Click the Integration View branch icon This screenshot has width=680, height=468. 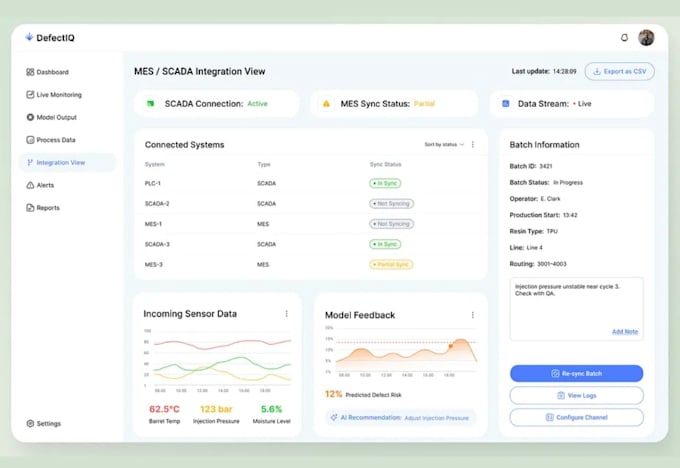(30, 163)
